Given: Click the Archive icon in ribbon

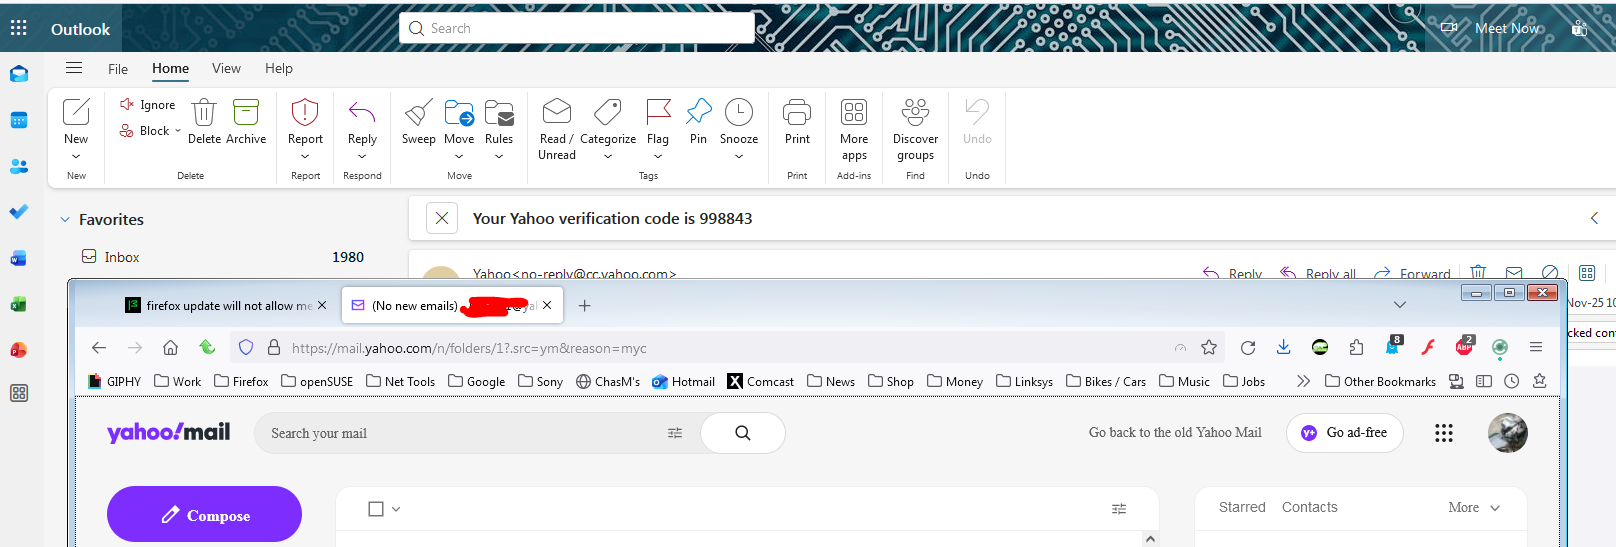Looking at the screenshot, I should coord(246,113).
